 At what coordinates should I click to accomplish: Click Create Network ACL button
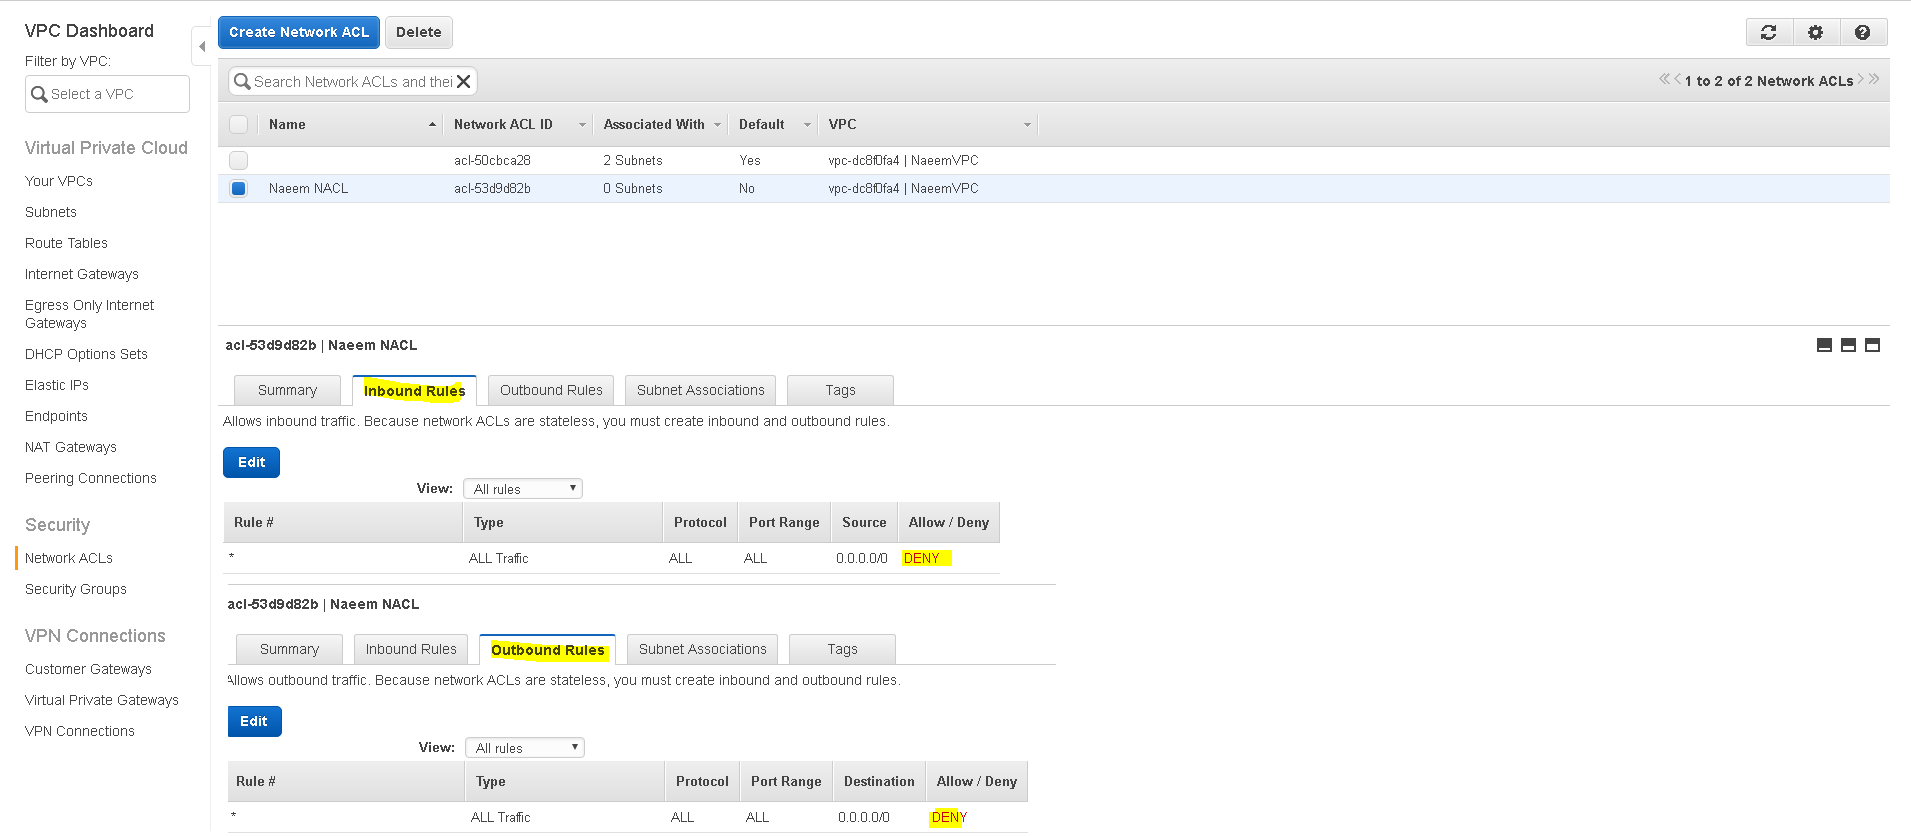pos(299,32)
